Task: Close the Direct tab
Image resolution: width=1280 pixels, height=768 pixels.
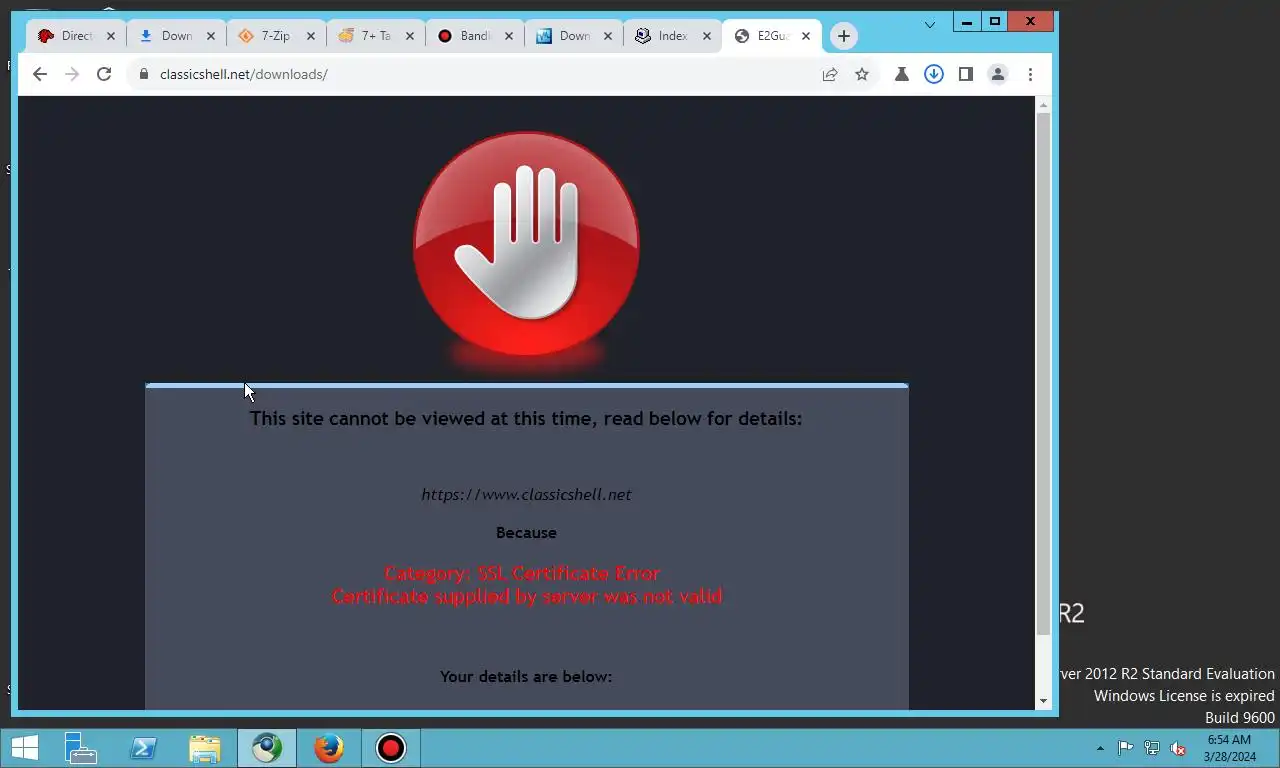Action: pyautogui.click(x=111, y=36)
